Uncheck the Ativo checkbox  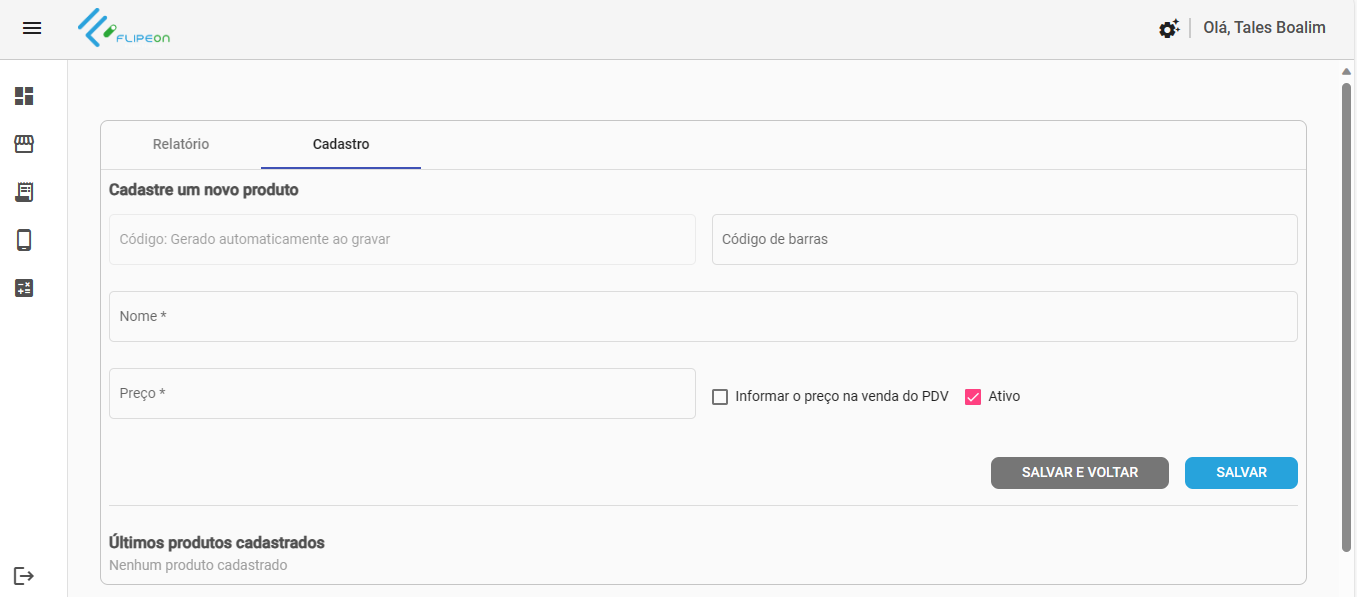(973, 397)
